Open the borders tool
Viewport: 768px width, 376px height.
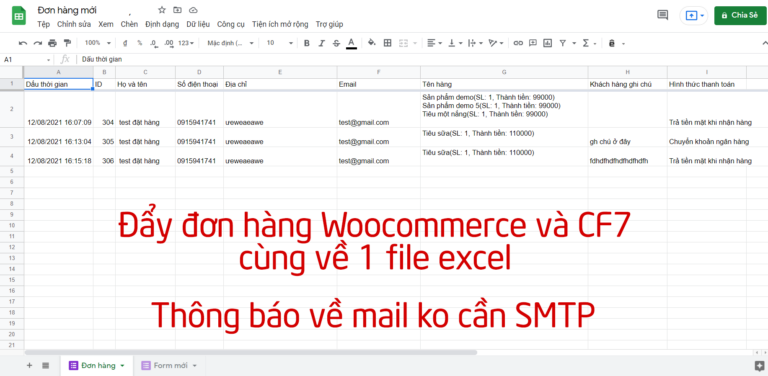coord(387,43)
